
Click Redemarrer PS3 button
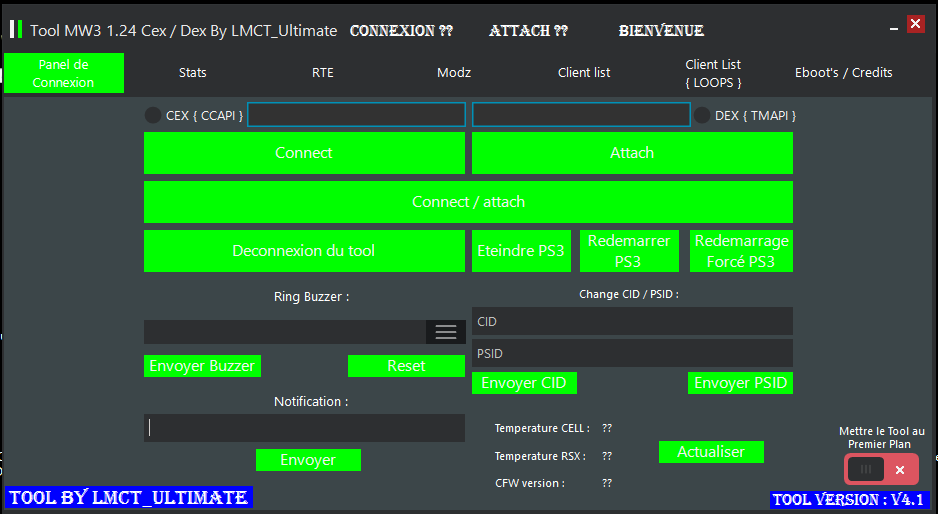629,251
